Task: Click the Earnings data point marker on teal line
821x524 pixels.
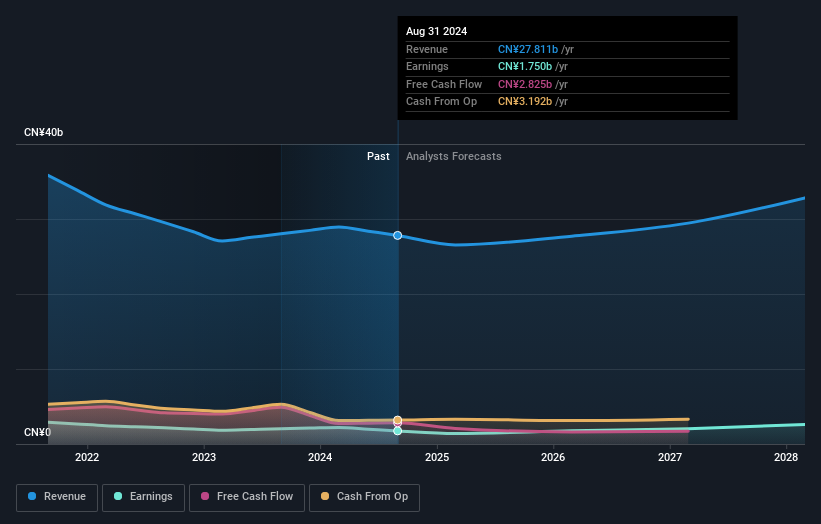Action: [397, 431]
